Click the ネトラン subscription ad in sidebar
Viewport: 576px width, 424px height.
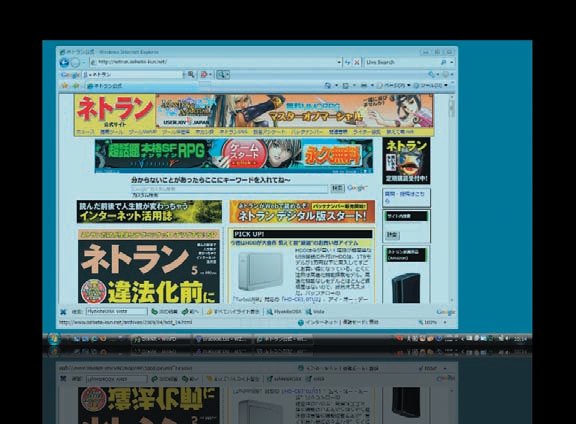[406, 161]
